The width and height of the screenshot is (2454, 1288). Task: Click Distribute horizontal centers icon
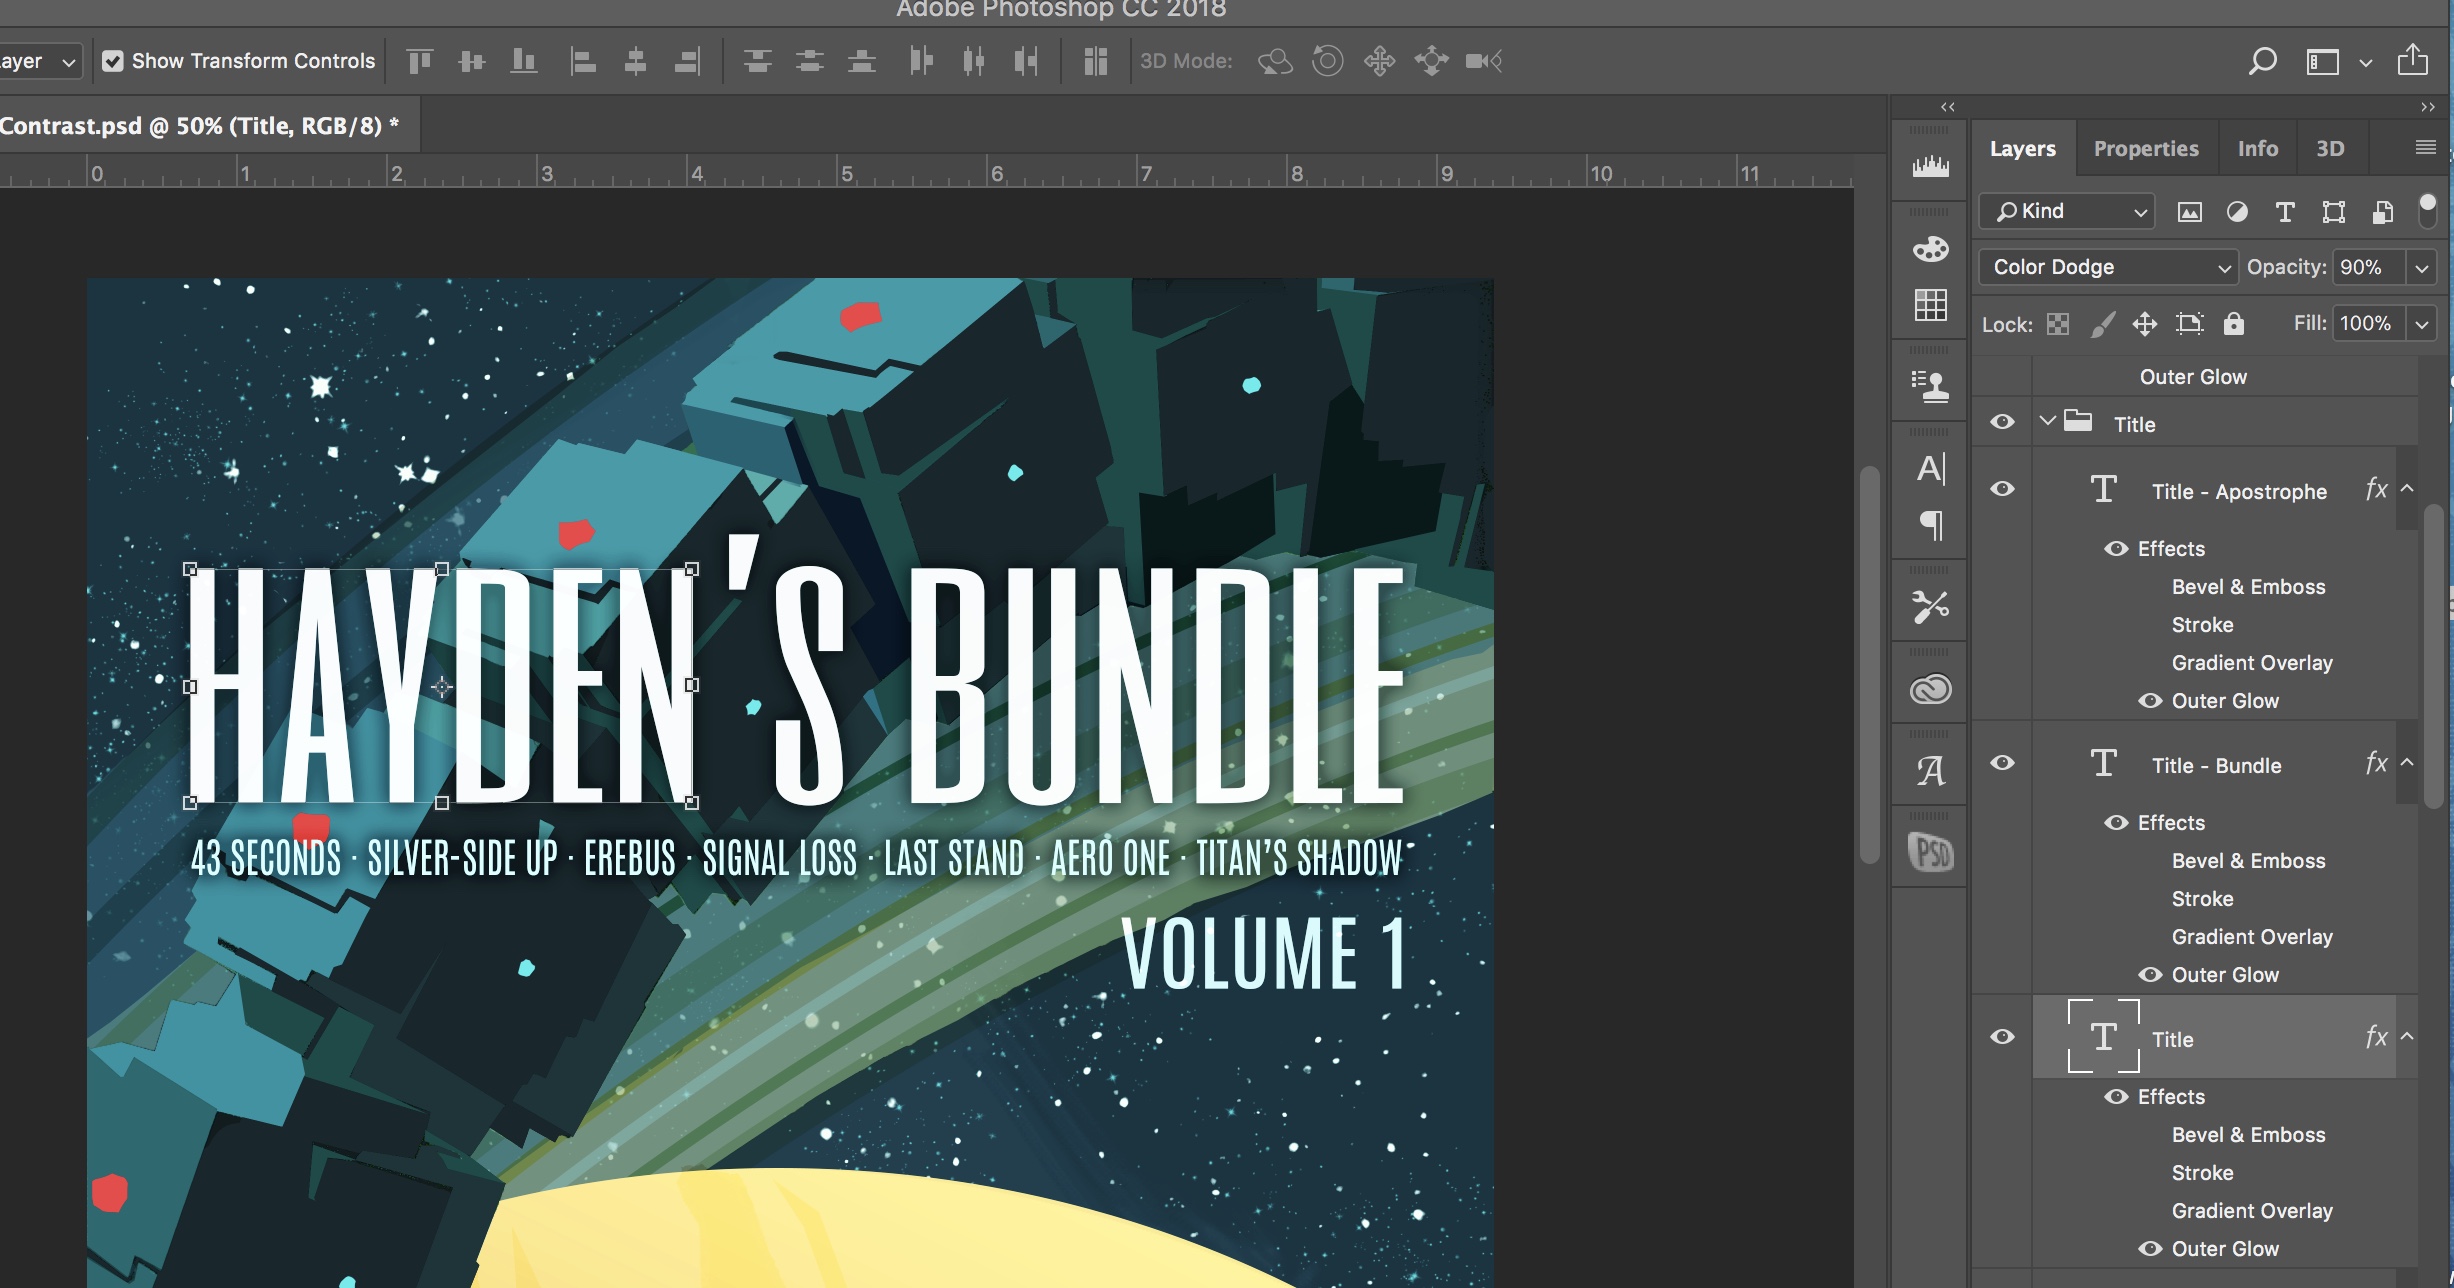coord(973,61)
